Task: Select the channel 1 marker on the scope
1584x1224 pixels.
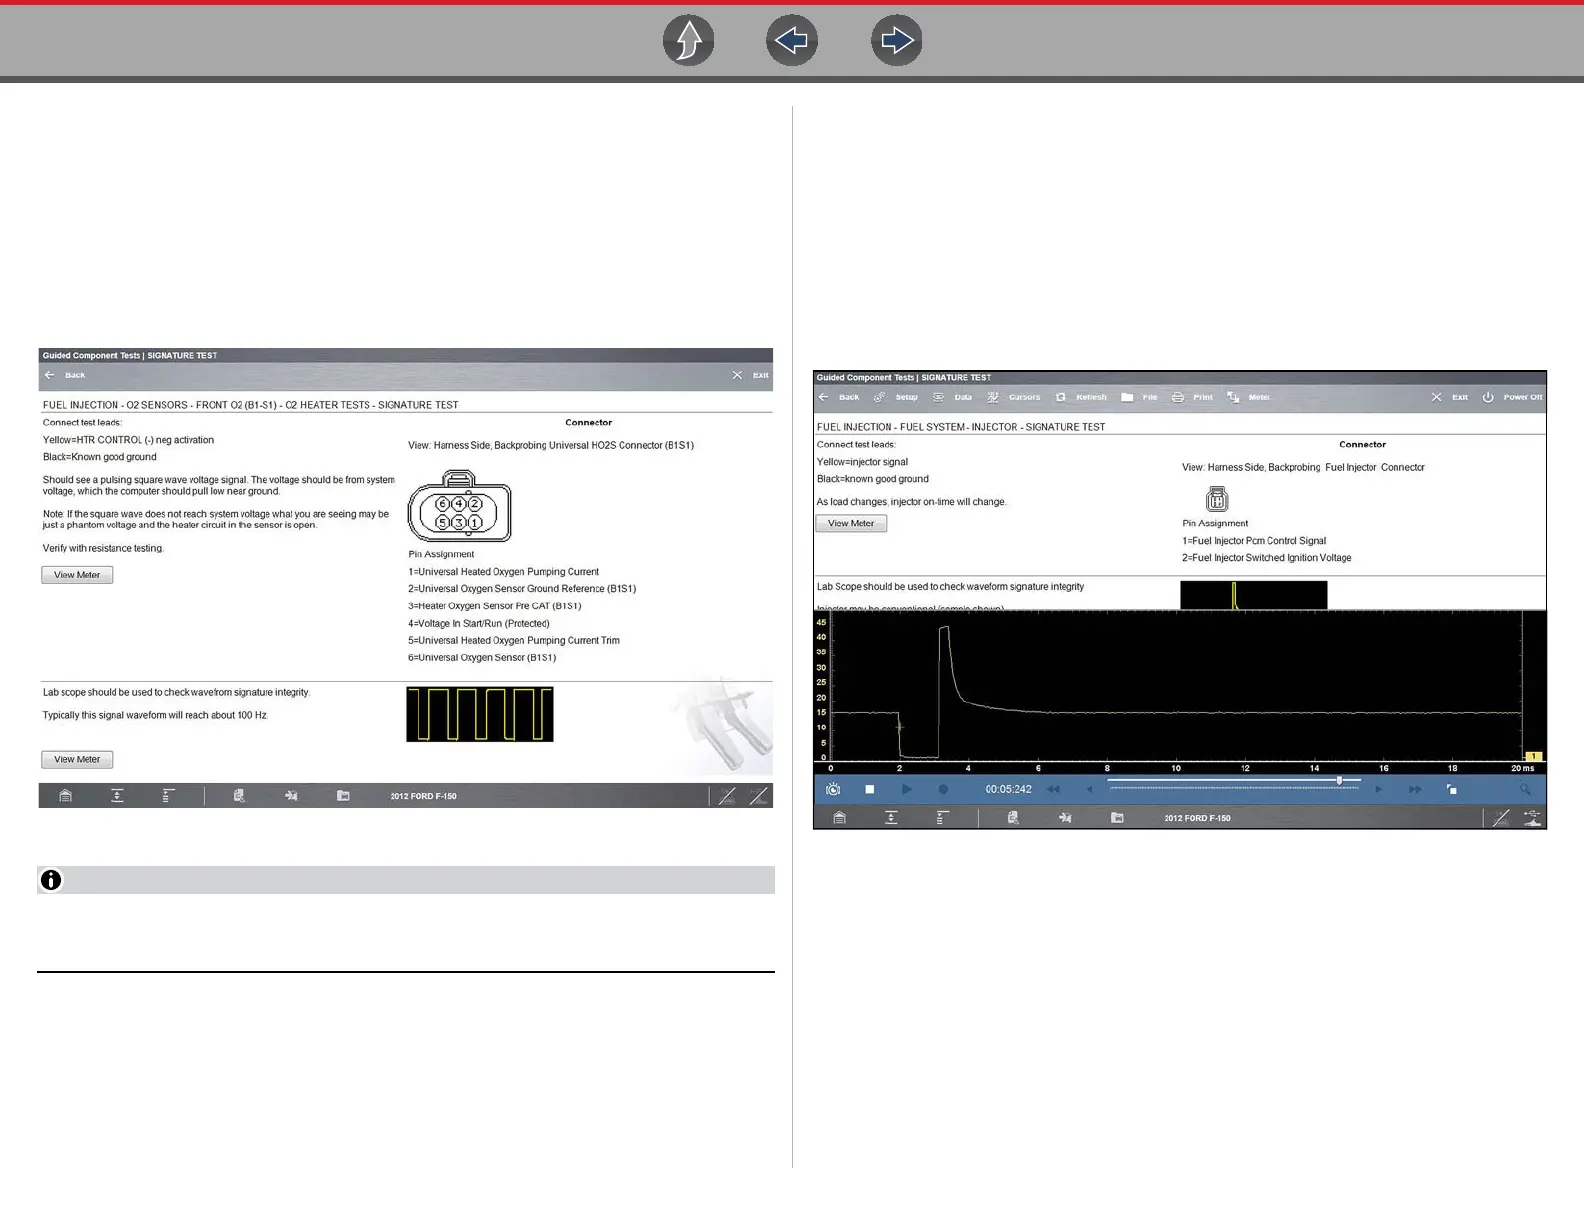Action: click(x=1534, y=756)
